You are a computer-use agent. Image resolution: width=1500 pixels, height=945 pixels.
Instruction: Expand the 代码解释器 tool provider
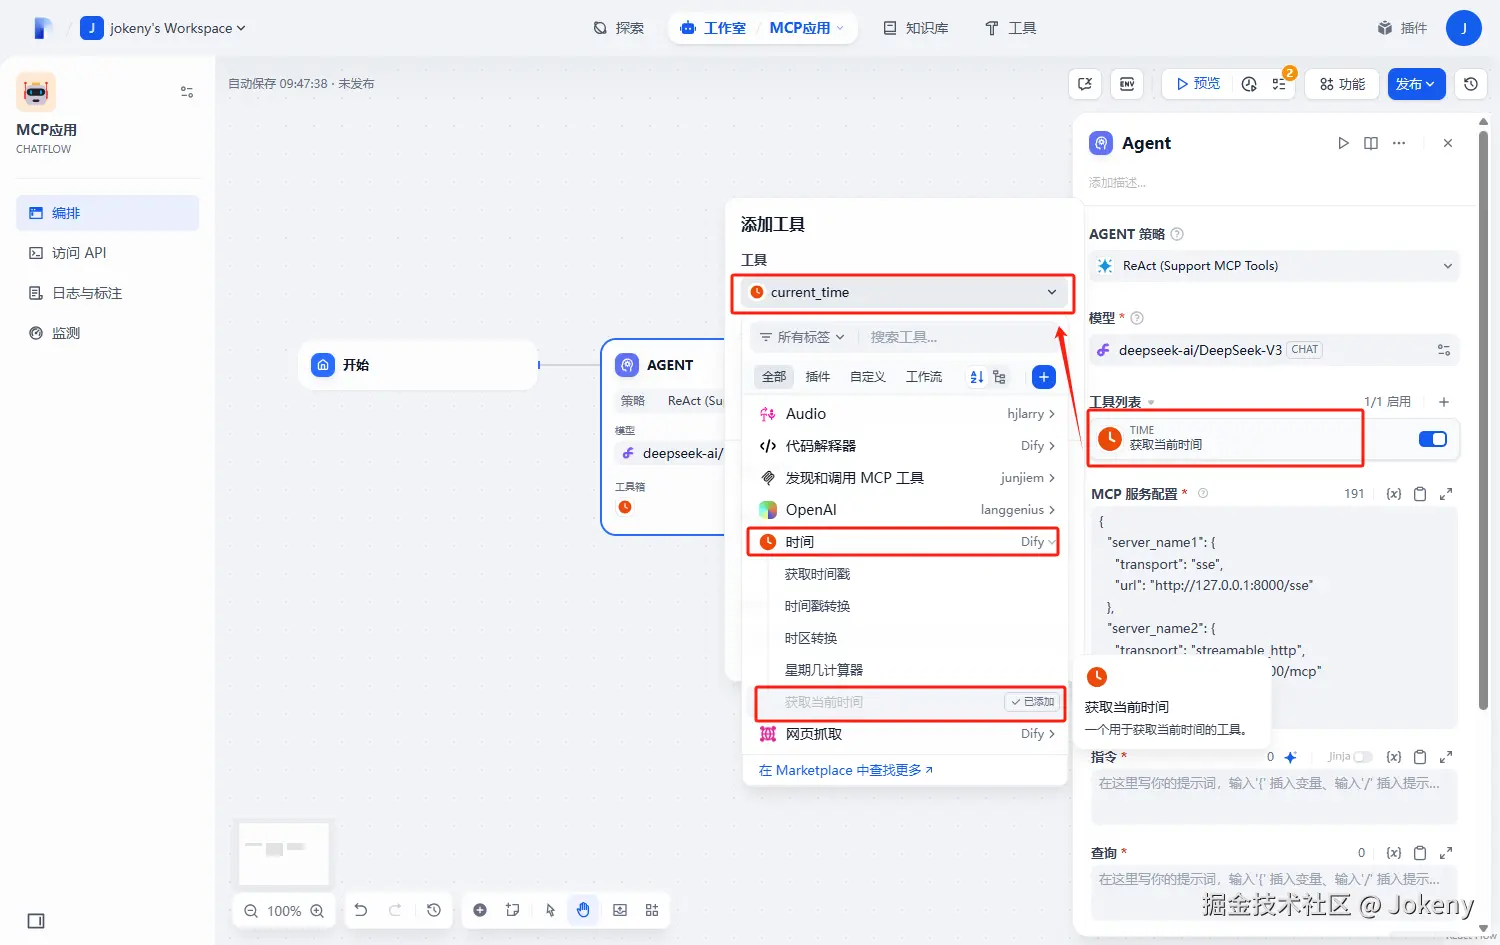coord(907,446)
